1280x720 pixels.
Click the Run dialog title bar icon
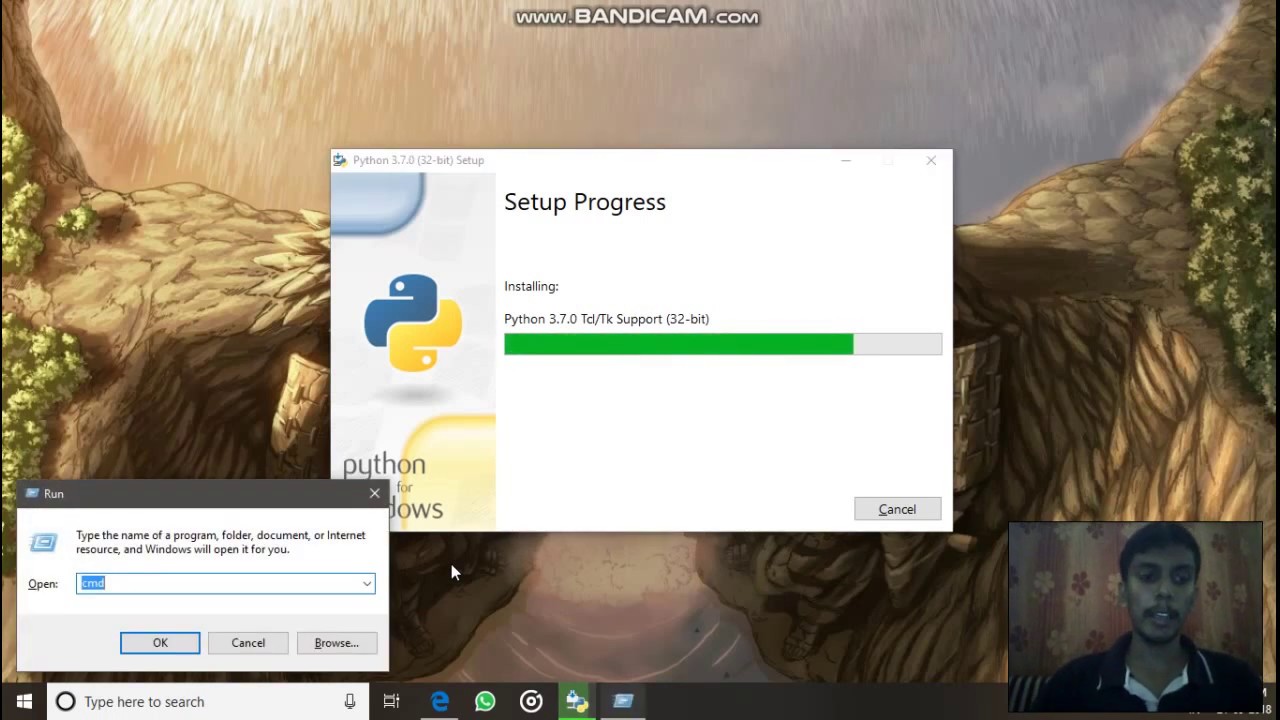click(32, 493)
